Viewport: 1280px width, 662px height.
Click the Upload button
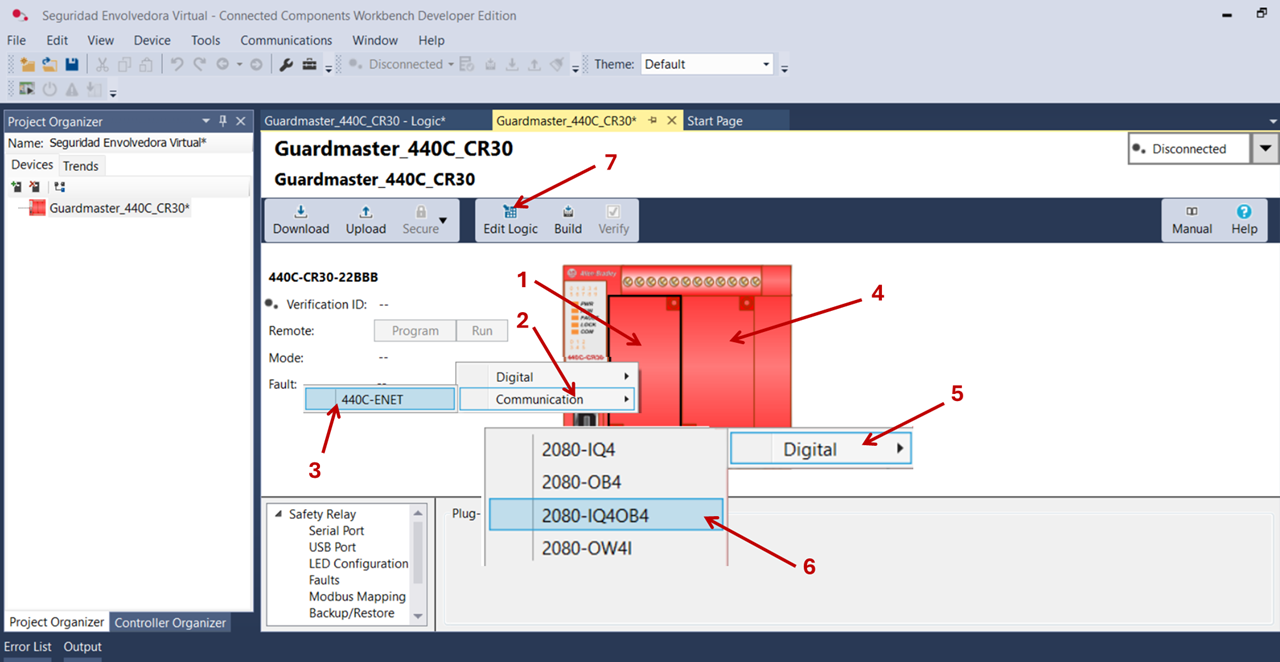click(366, 220)
